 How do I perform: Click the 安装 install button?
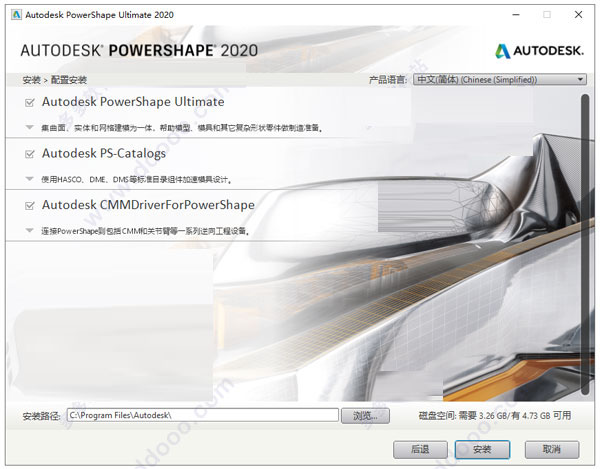482,449
